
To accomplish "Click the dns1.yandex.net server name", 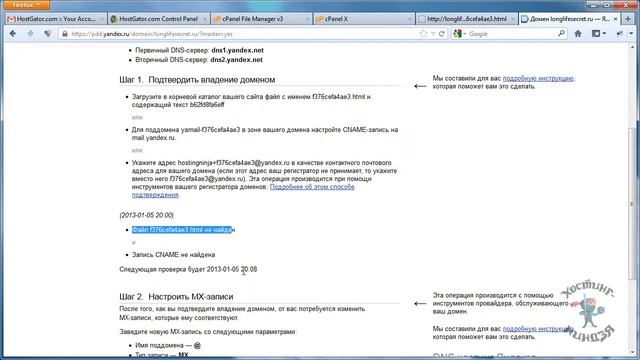I will coord(237,50).
